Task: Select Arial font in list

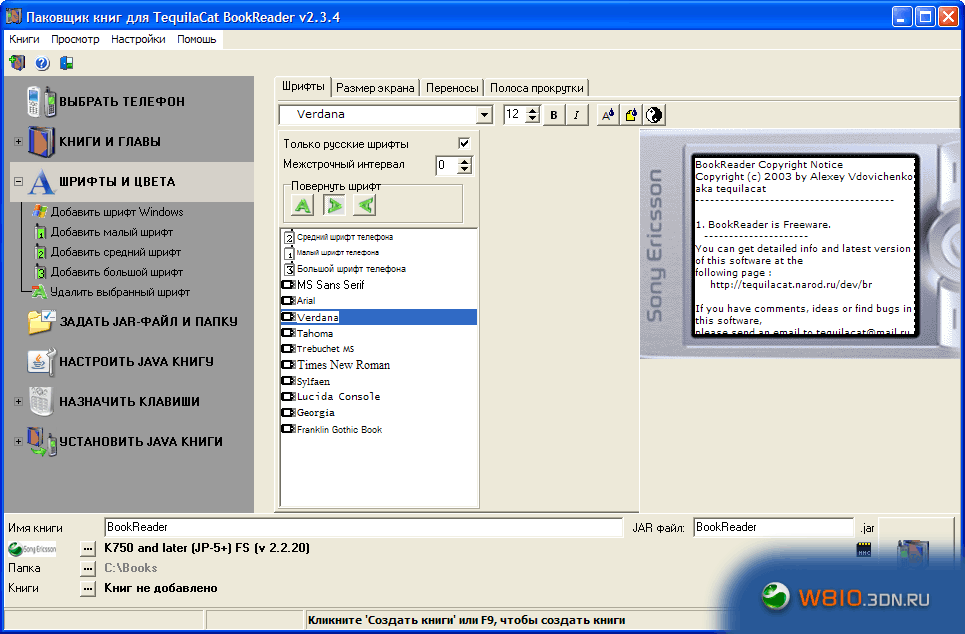Action: [x=378, y=301]
